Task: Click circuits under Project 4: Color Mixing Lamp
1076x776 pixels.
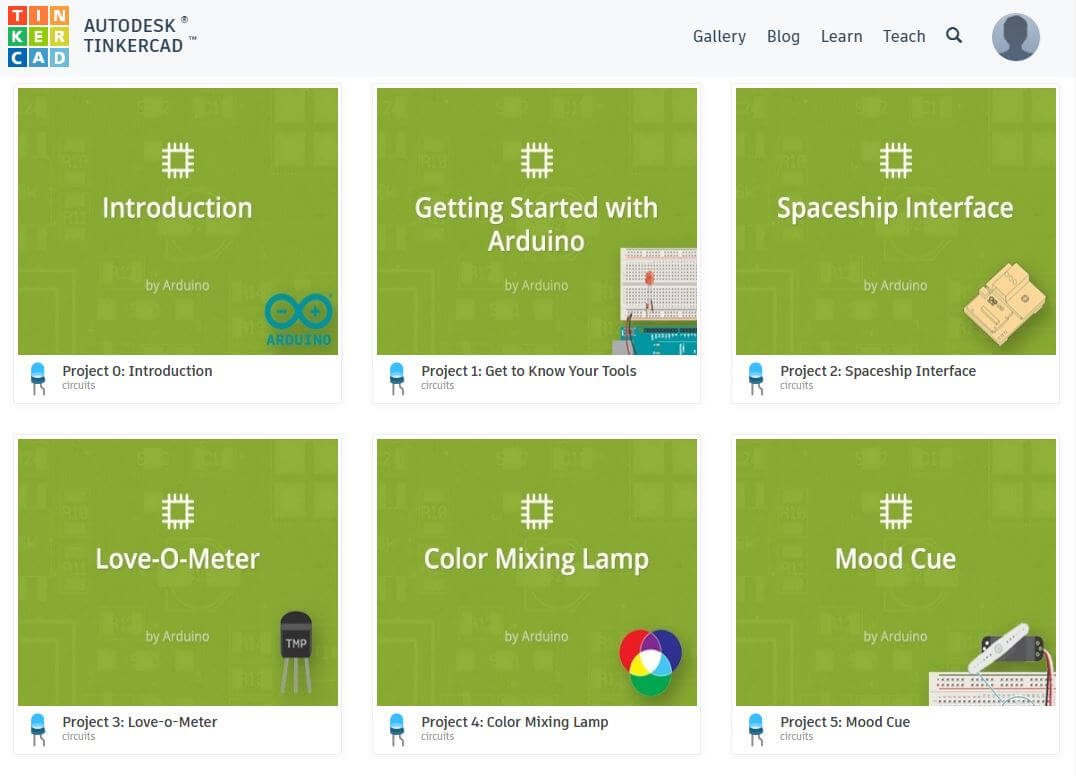Action: tap(437, 737)
